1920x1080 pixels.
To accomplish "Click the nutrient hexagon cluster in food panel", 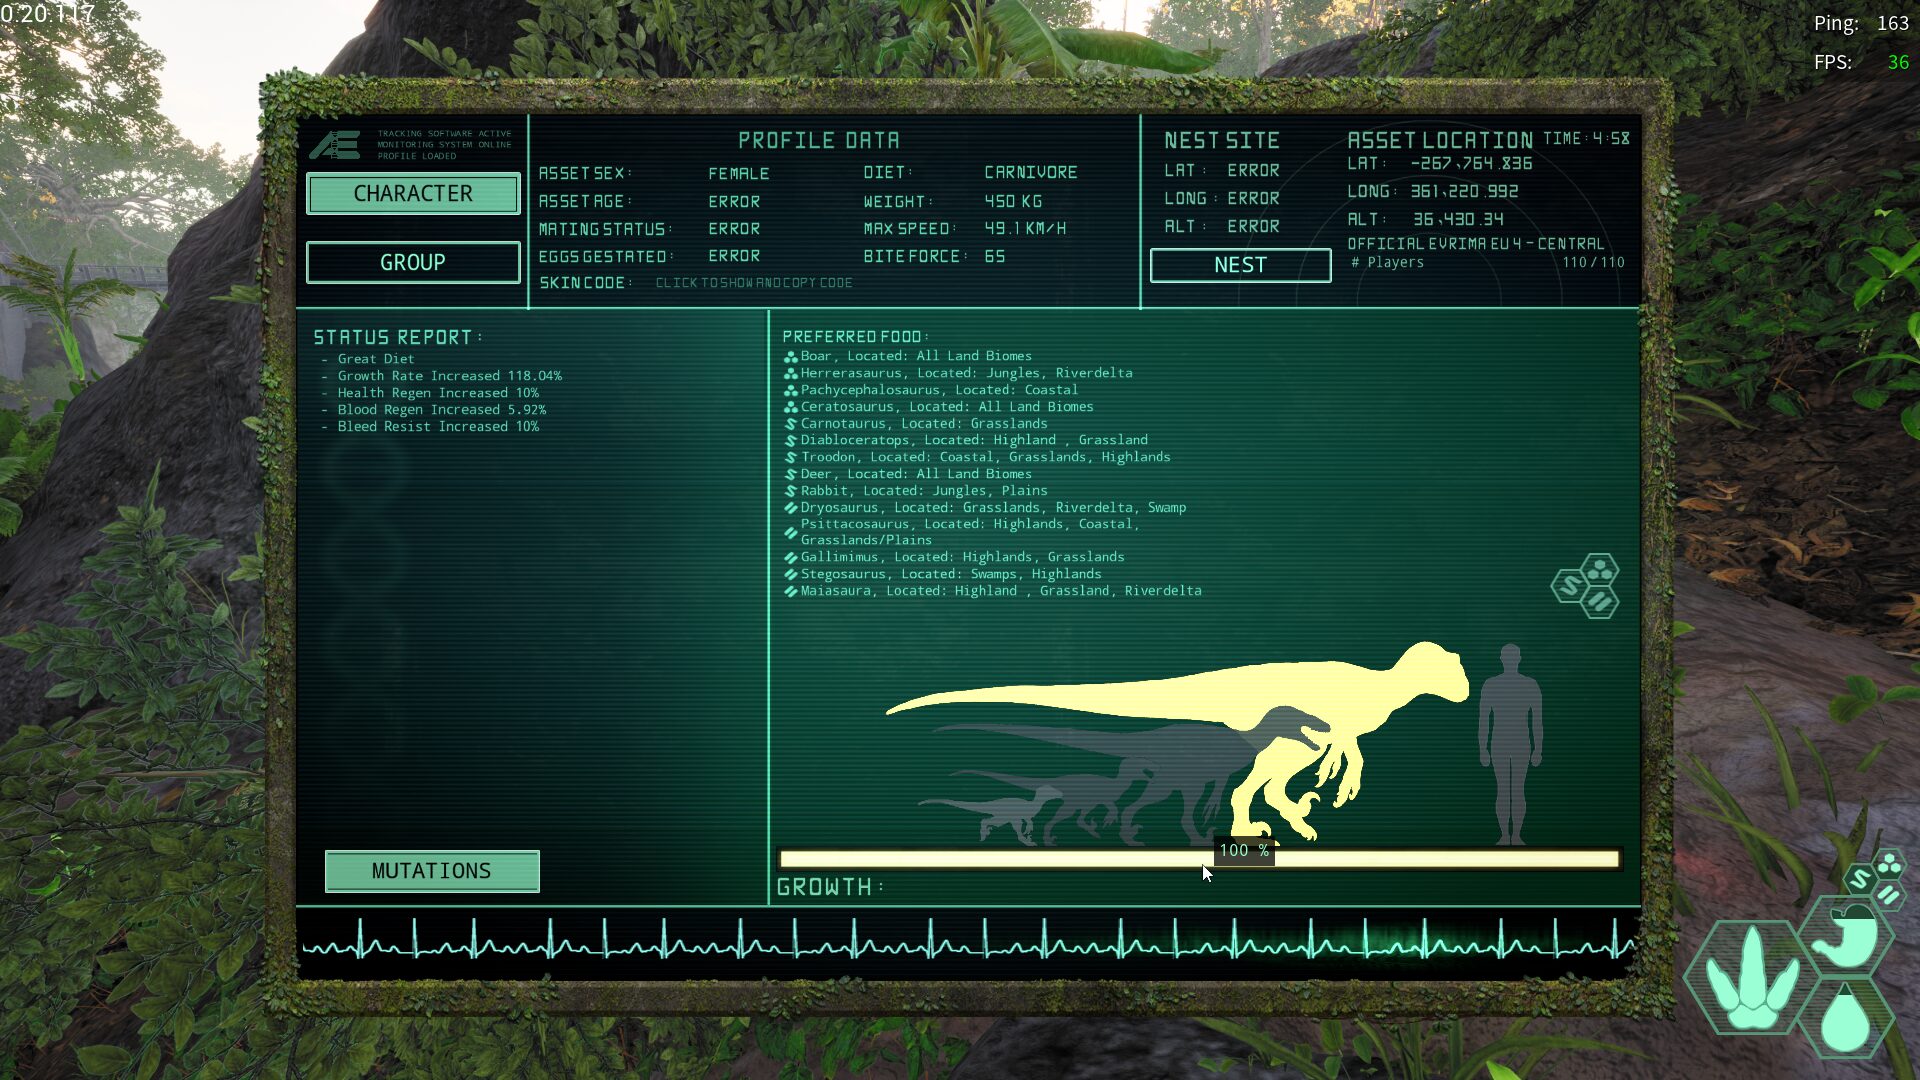I will [x=1587, y=586].
